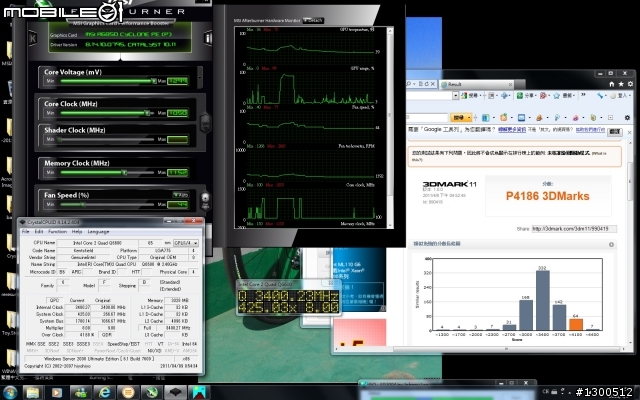Click the gear icon on second toolbar
The width and height of the screenshot is (640, 400).
627,118
